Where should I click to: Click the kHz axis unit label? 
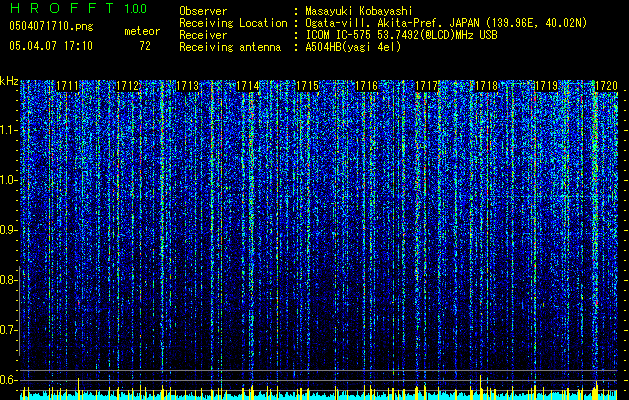click(x=9, y=82)
